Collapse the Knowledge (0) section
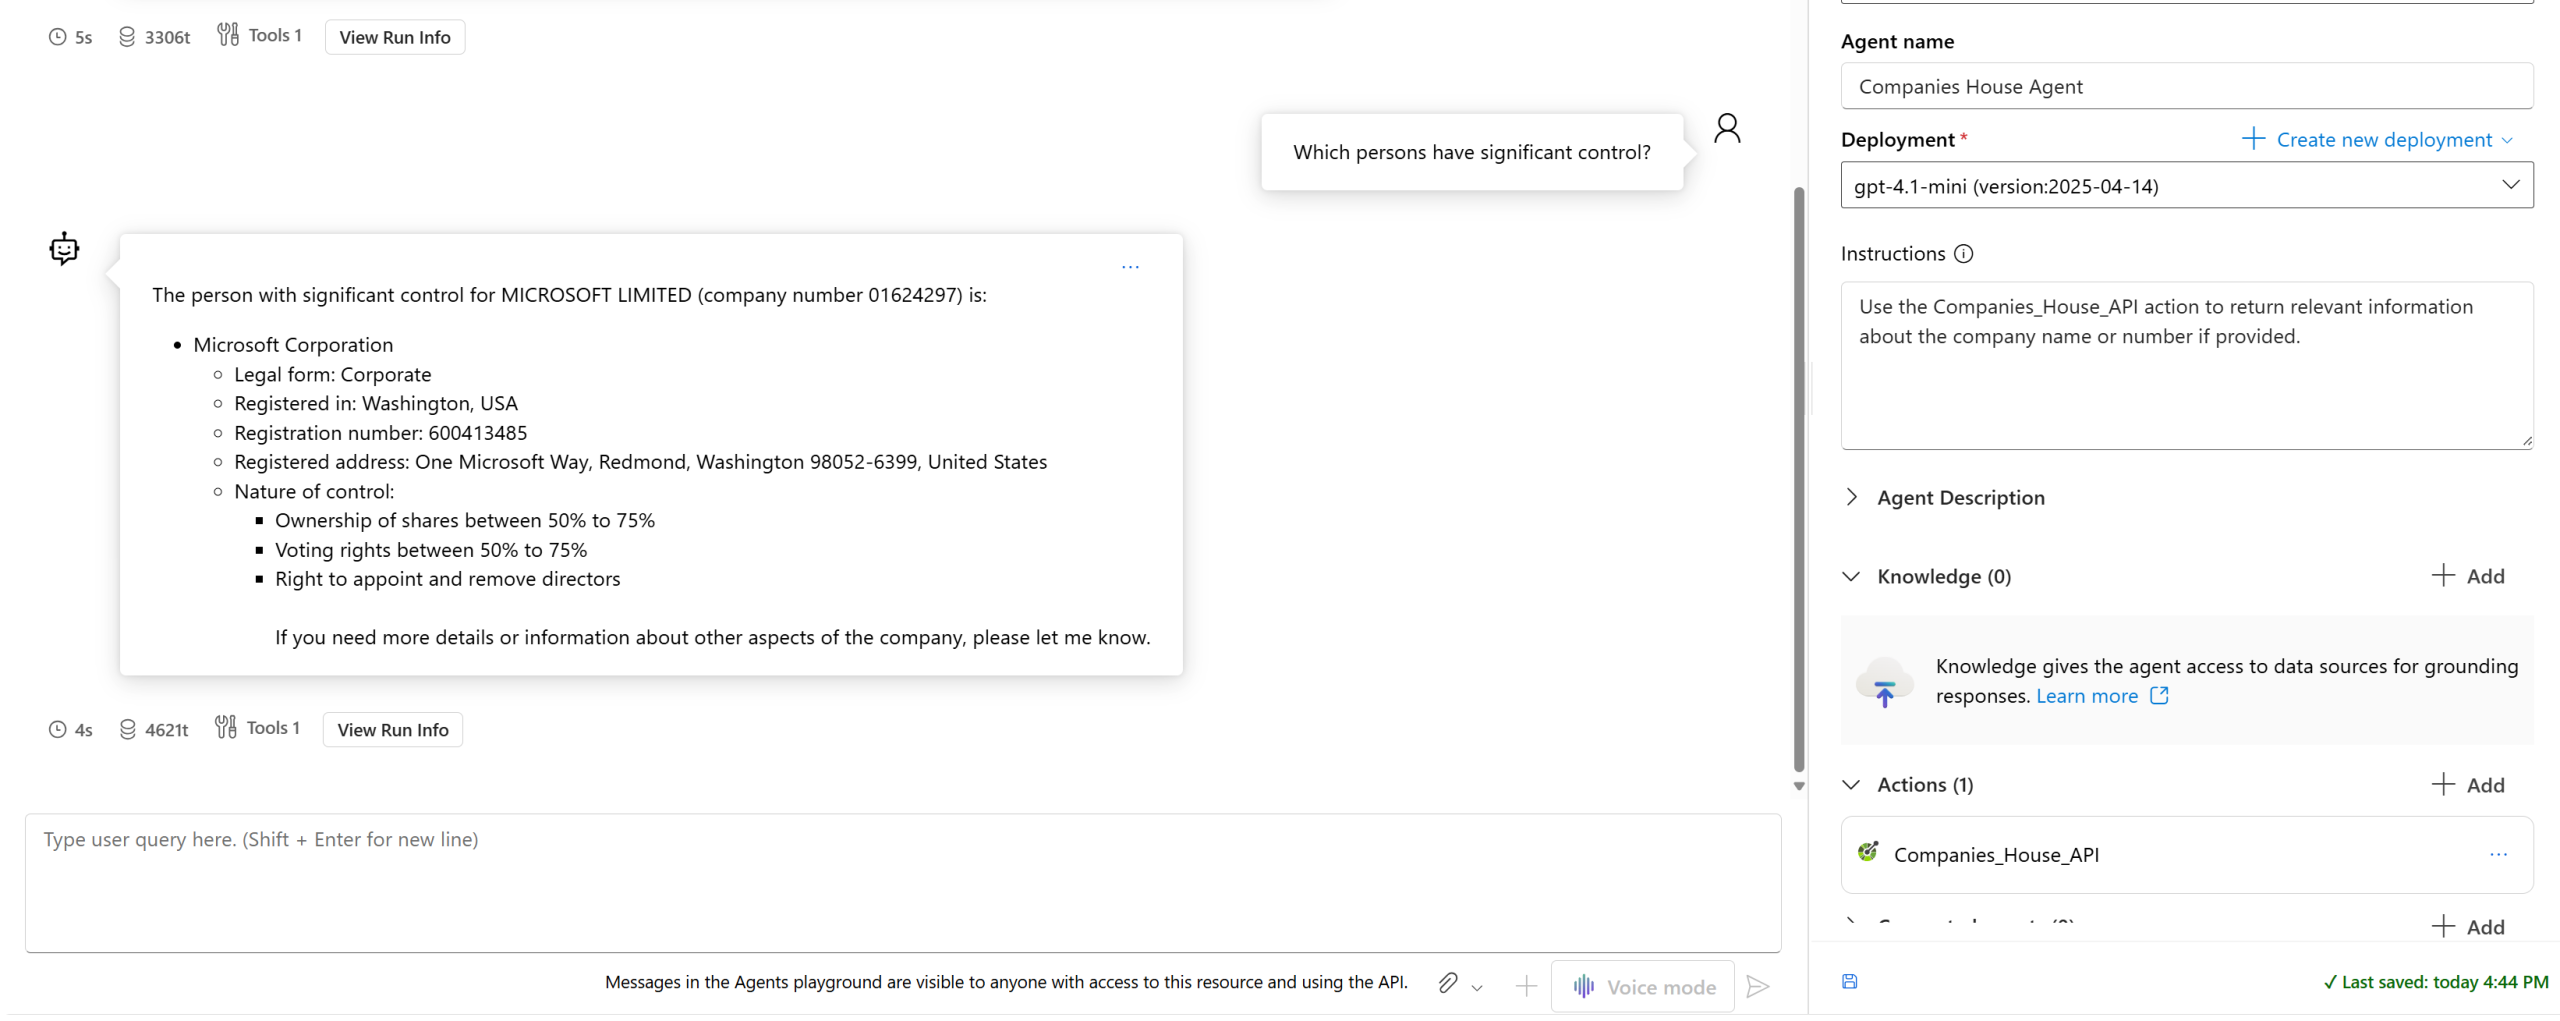Image resolution: width=2560 pixels, height=1021 pixels. click(x=1851, y=576)
